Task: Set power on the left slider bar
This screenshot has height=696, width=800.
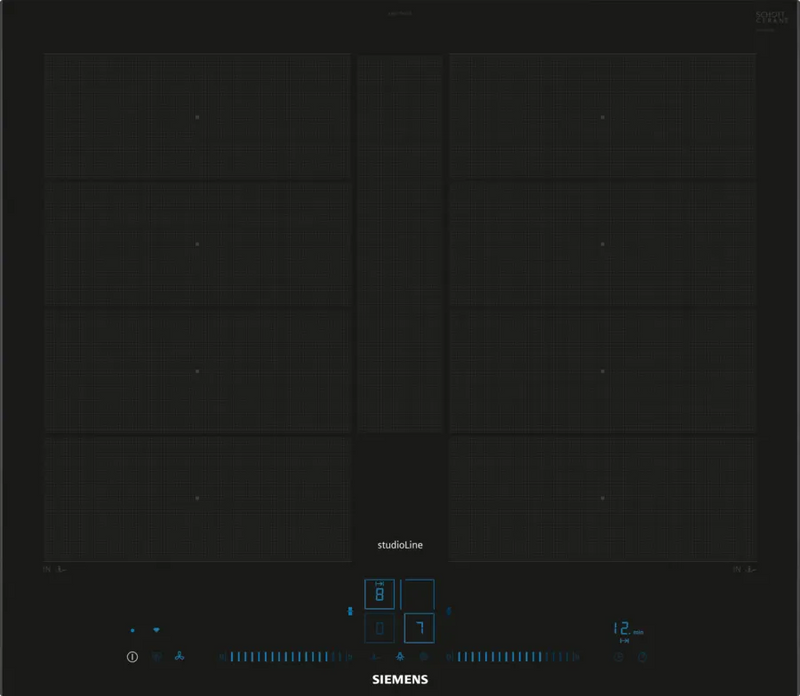Action: tap(282, 657)
